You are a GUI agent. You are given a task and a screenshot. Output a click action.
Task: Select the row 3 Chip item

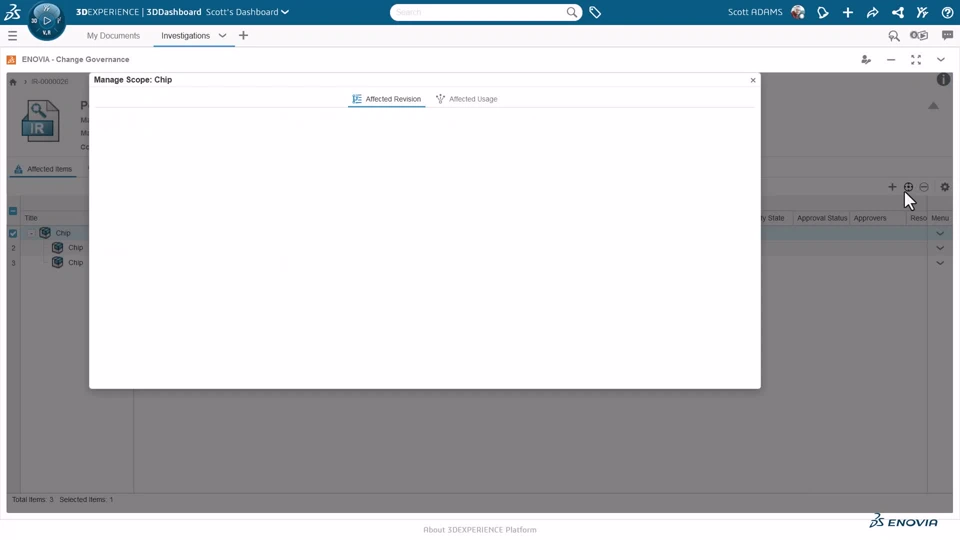point(75,263)
